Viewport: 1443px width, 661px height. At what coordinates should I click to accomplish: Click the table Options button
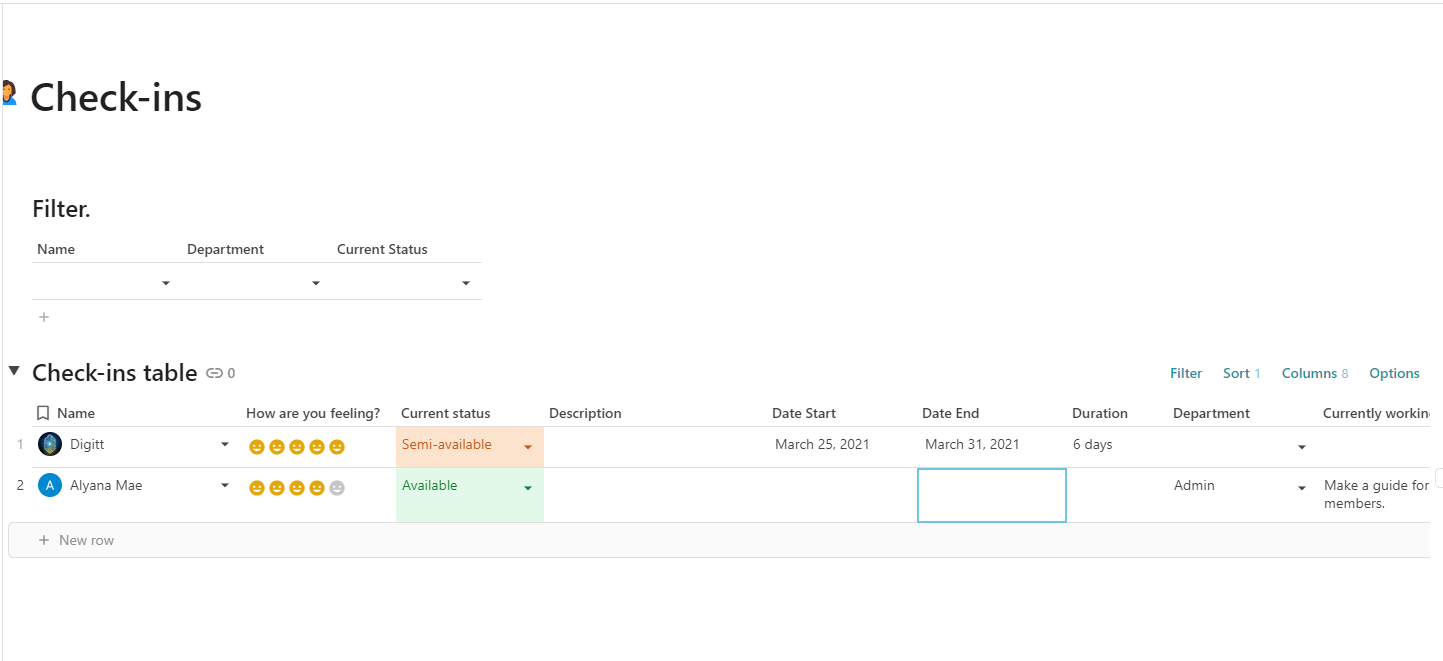(1394, 373)
